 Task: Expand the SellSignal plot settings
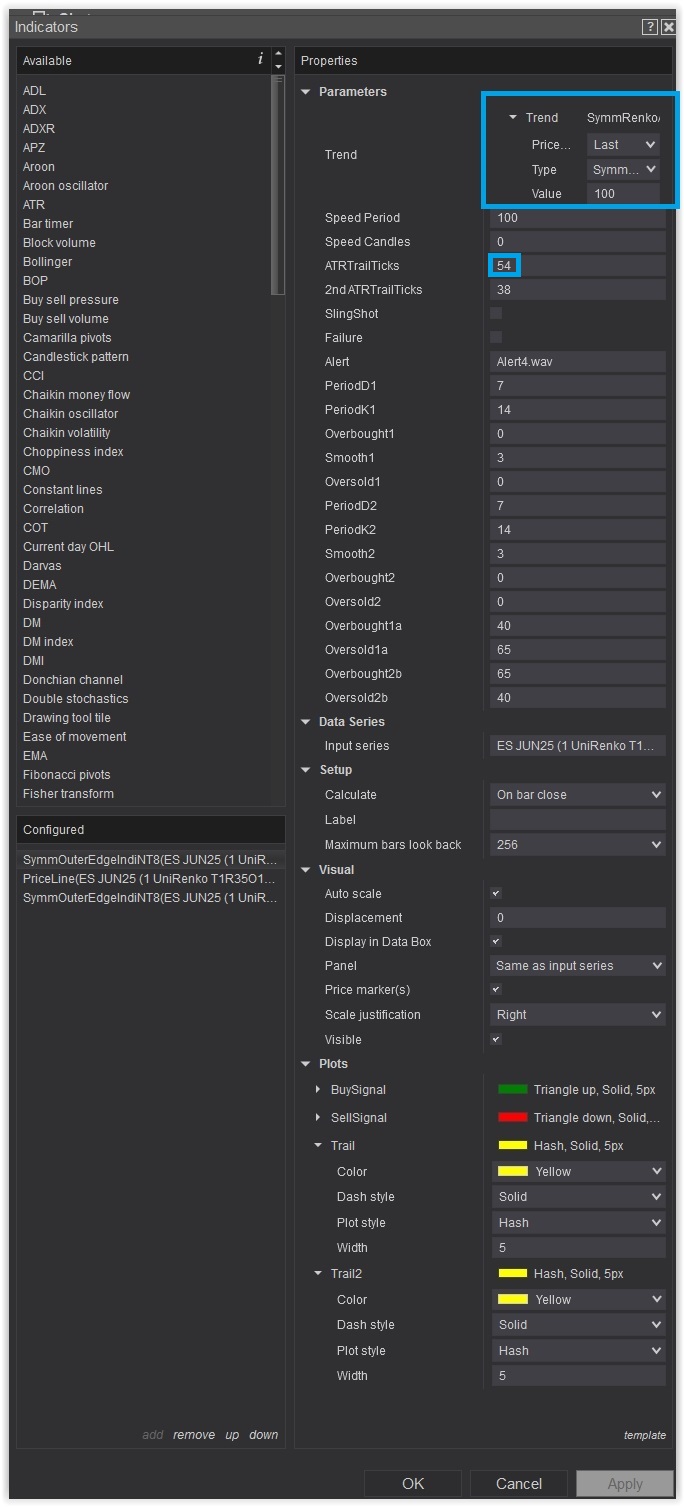tap(318, 1118)
